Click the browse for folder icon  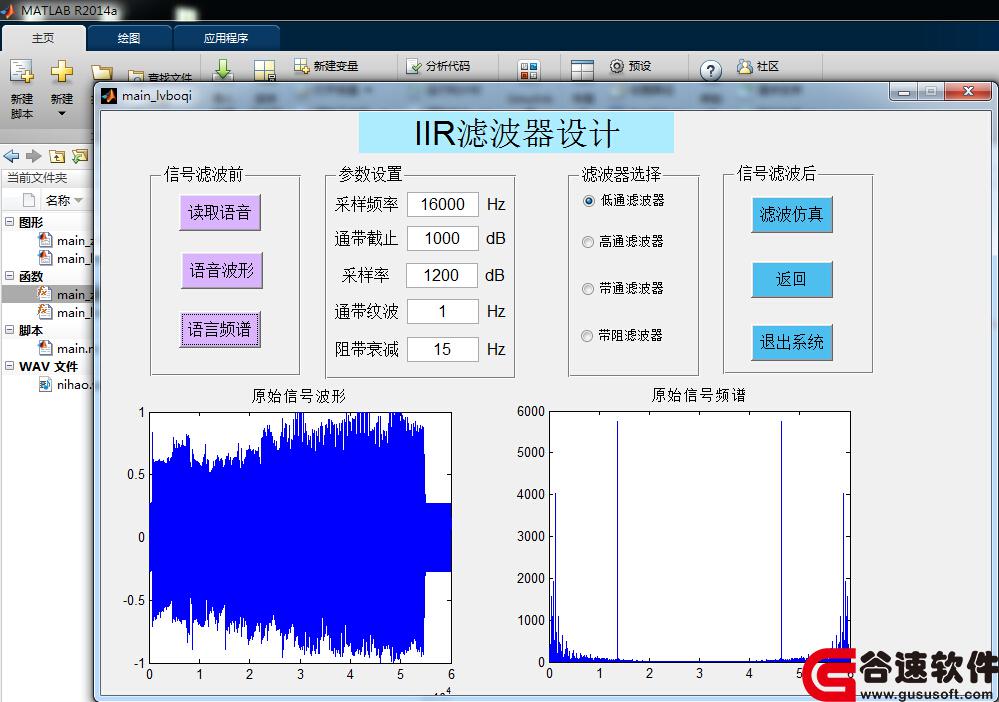click(x=80, y=156)
